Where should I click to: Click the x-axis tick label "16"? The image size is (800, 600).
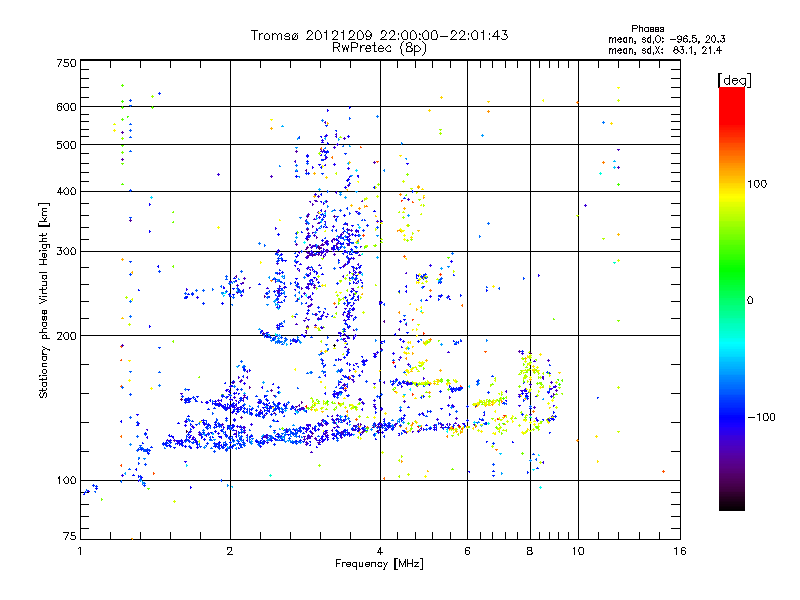pos(680,551)
